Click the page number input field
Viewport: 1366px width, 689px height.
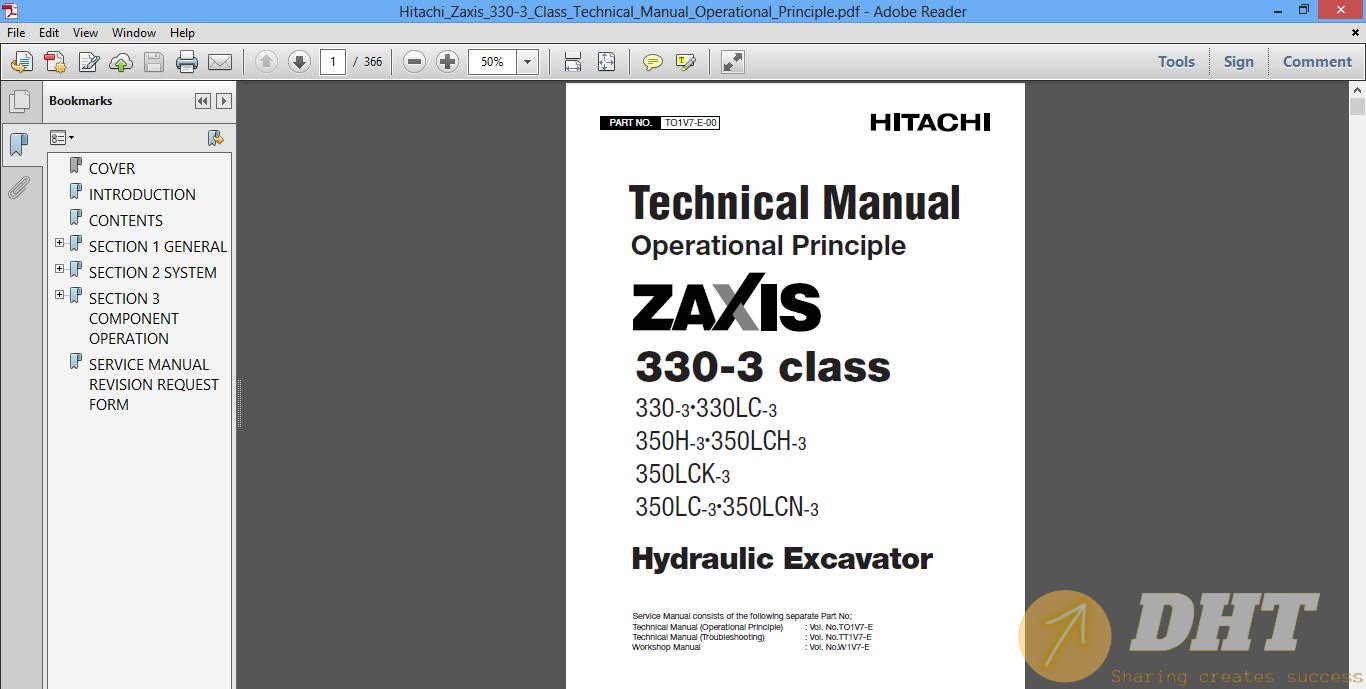click(x=333, y=62)
